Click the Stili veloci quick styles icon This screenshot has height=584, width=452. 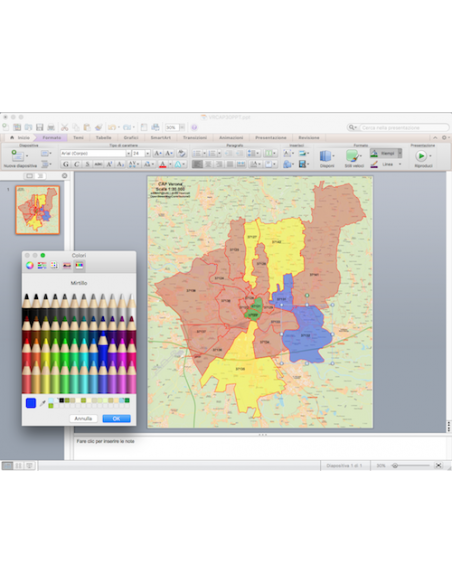[351, 156]
